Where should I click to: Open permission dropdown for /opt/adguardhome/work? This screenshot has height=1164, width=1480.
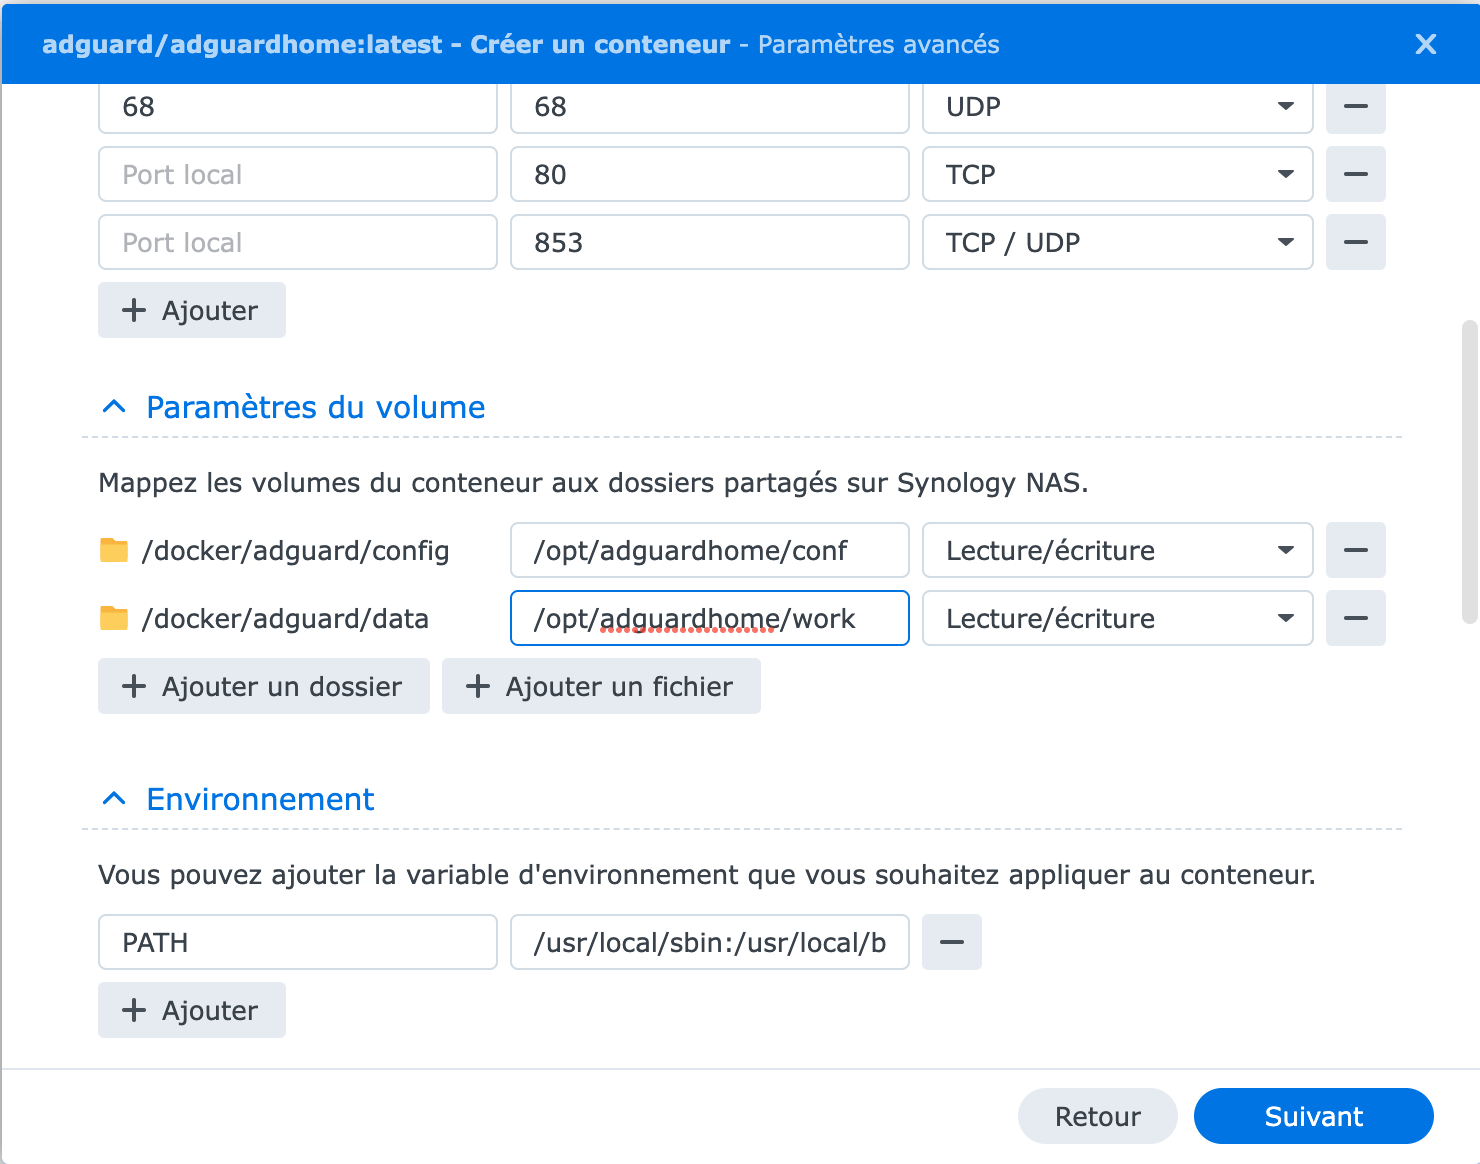(x=1117, y=618)
